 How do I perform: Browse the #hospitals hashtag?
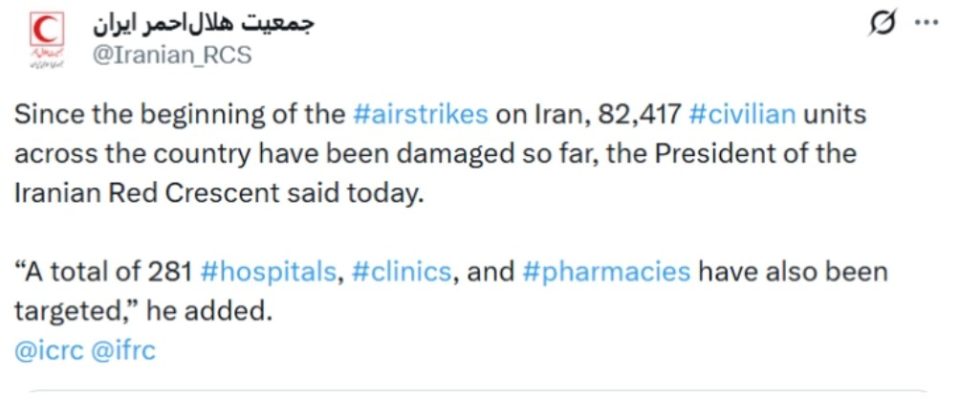point(268,272)
